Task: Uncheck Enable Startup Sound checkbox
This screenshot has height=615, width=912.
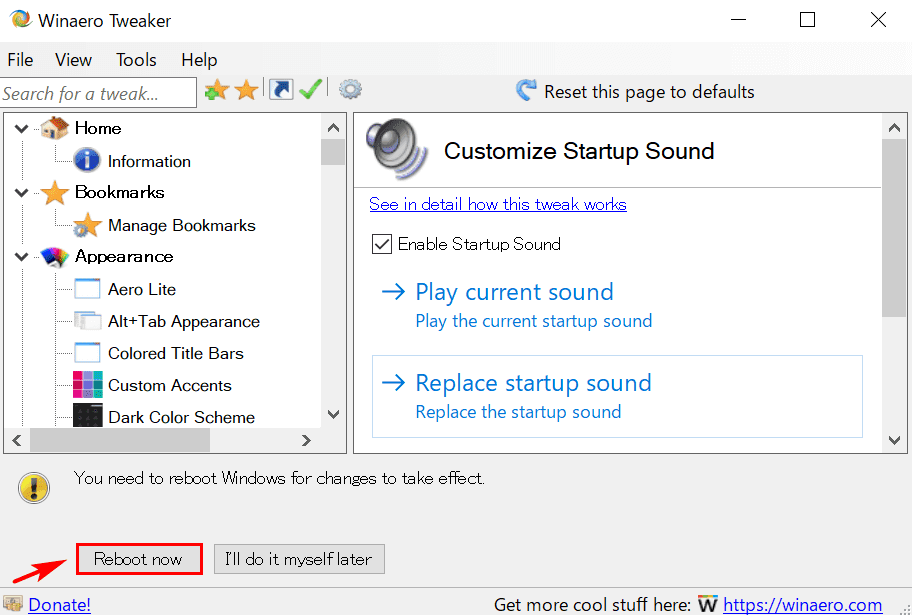Action: tap(382, 244)
